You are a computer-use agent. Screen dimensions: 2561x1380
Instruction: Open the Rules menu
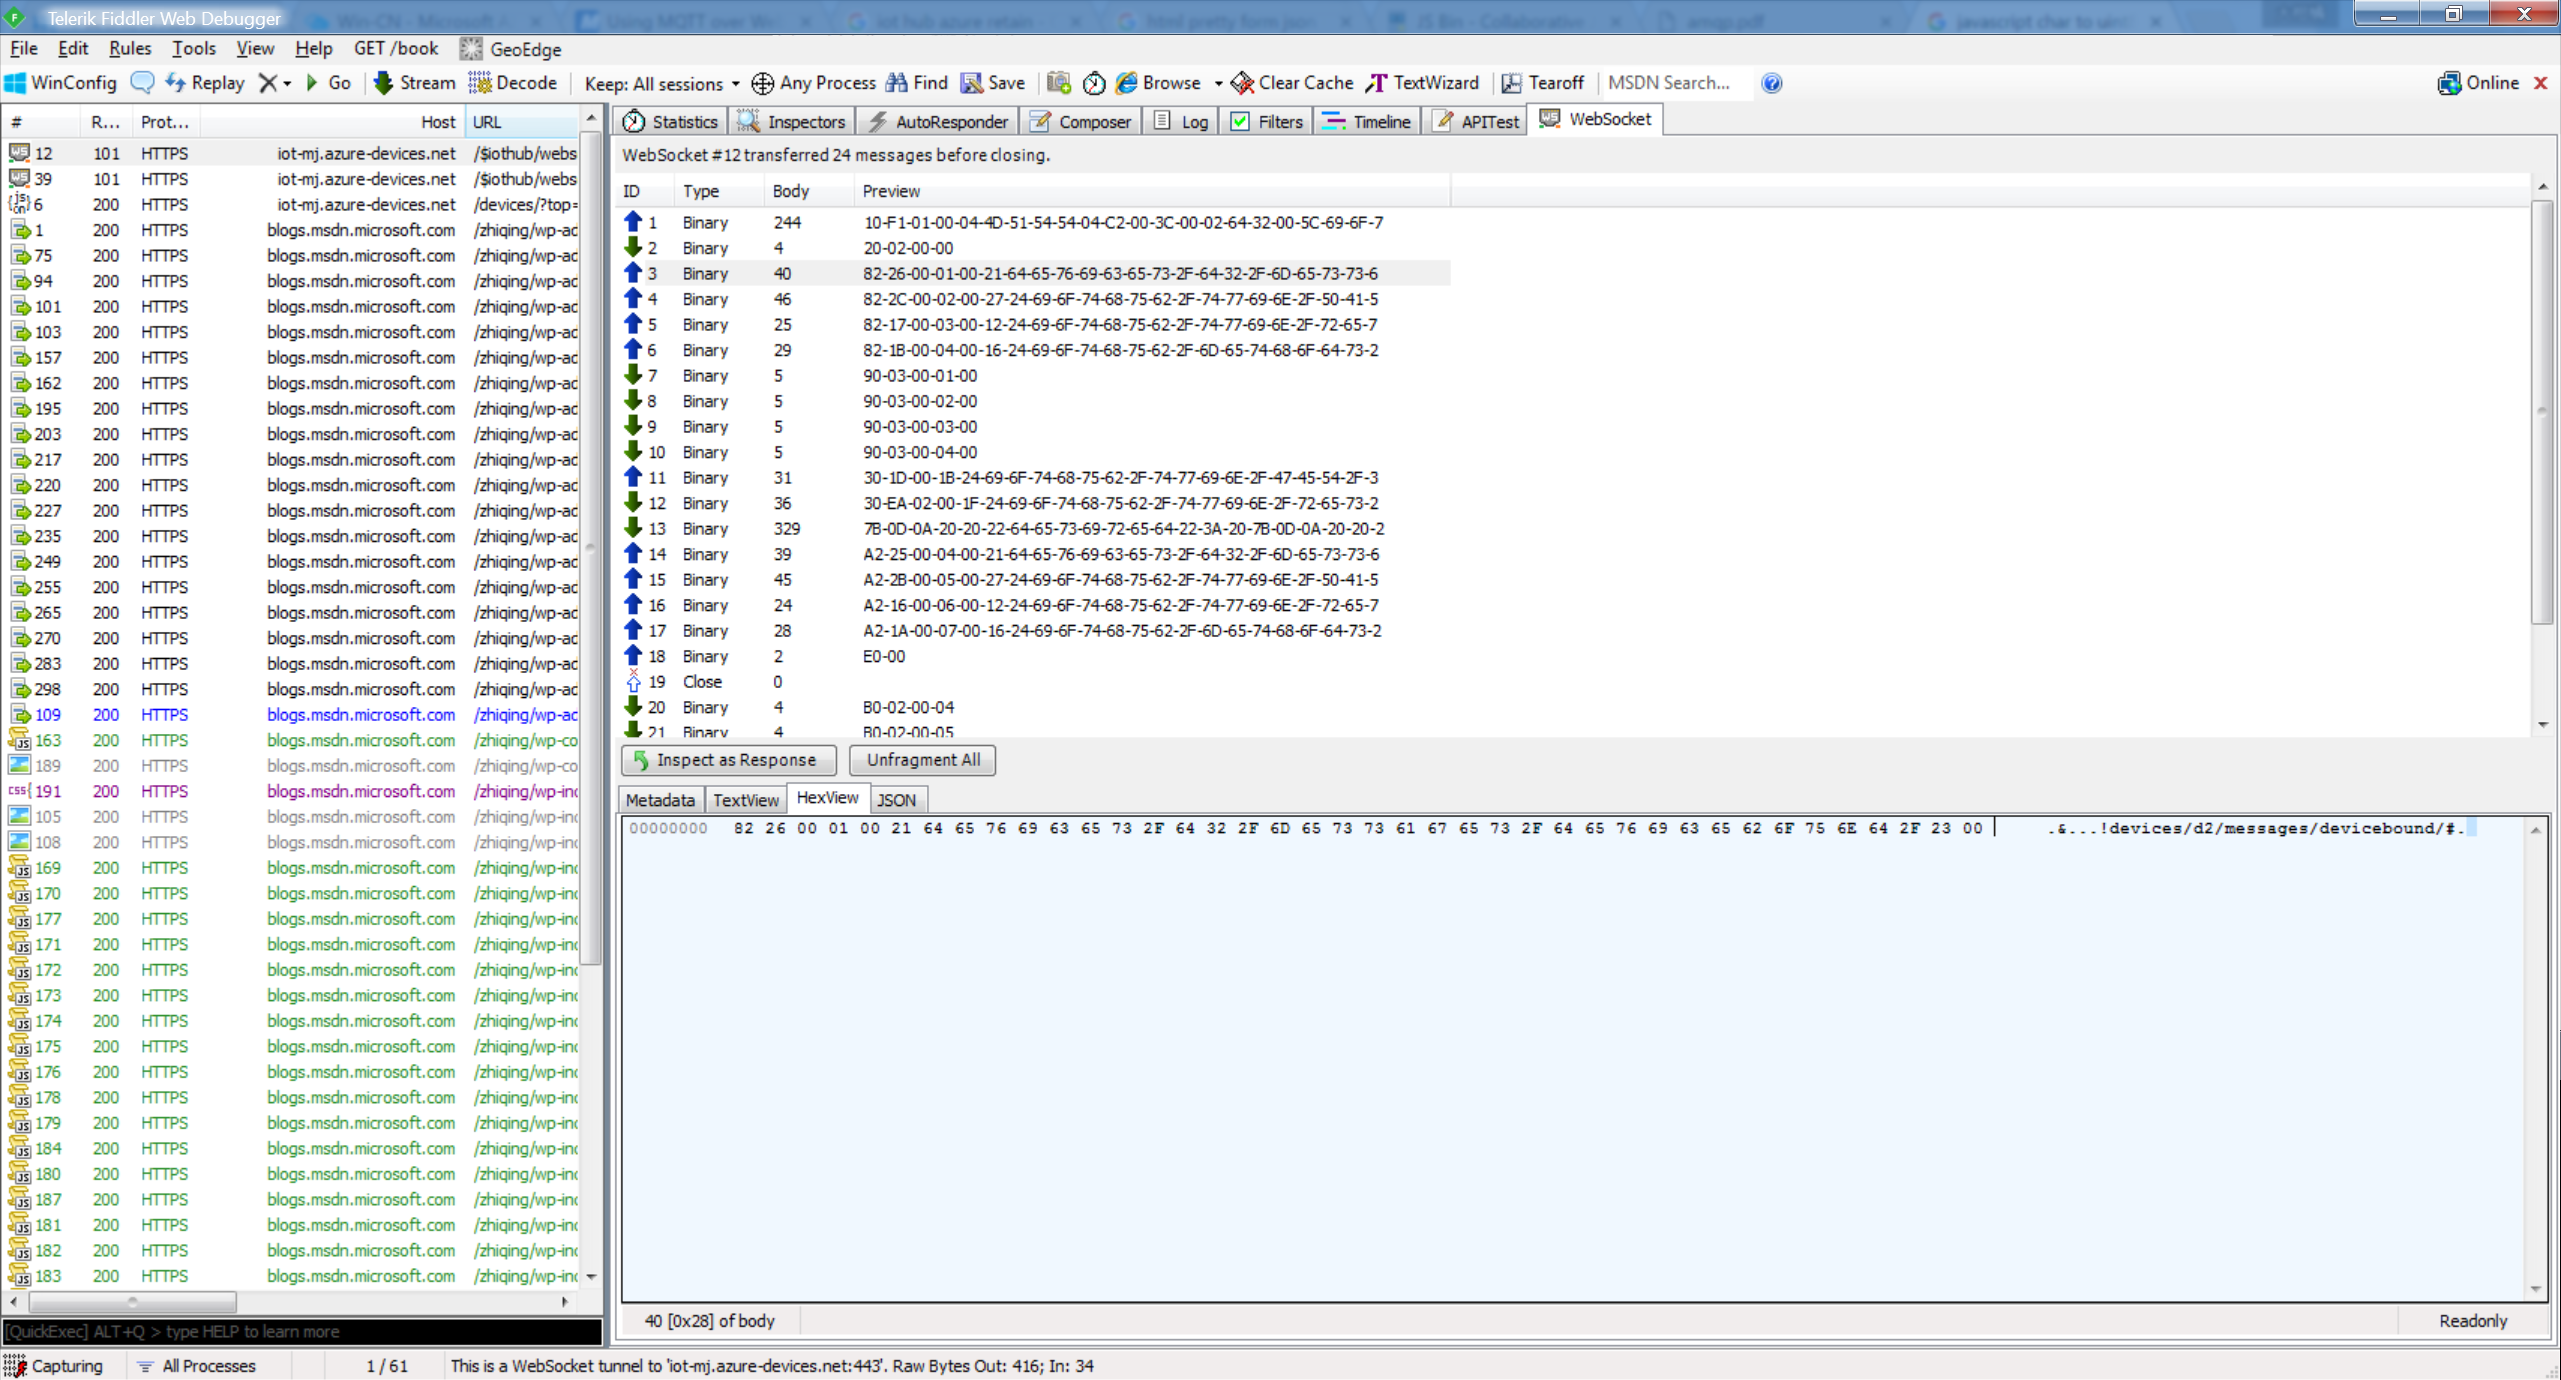[130, 48]
